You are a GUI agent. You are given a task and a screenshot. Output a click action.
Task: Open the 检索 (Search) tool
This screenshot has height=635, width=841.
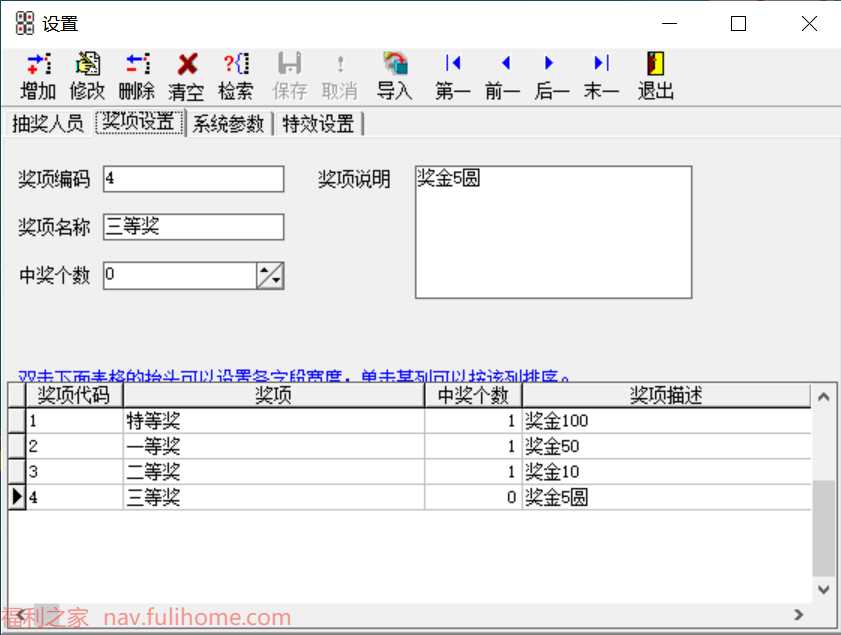[x=236, y=66]
